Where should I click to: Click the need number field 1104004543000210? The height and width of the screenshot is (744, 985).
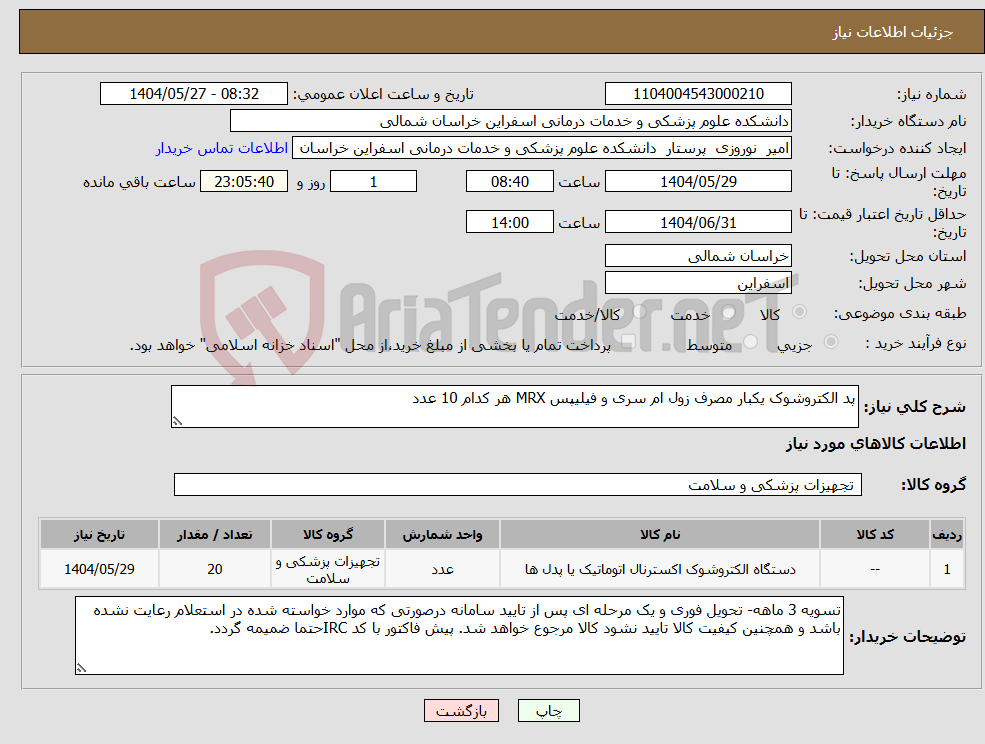(698, 94)
